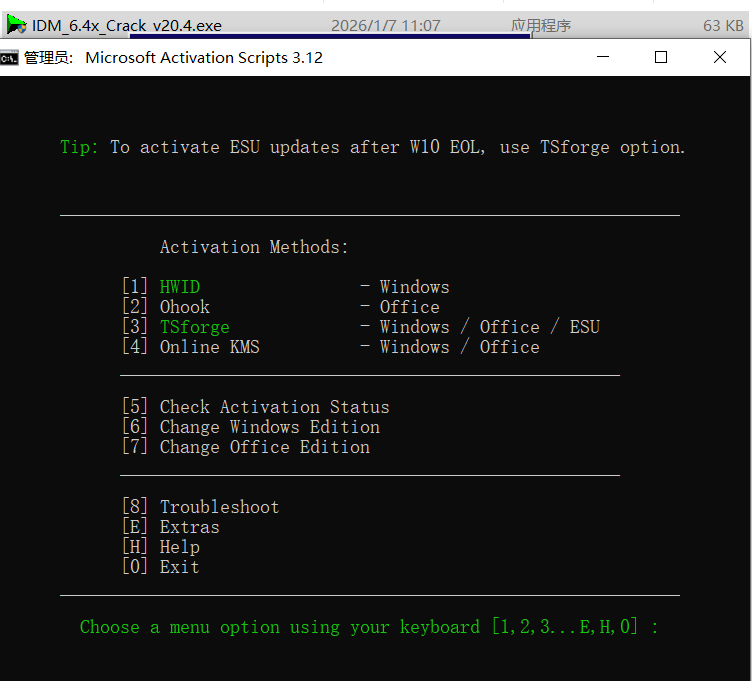Click the Troubleshoot entry

coord(220,507)
